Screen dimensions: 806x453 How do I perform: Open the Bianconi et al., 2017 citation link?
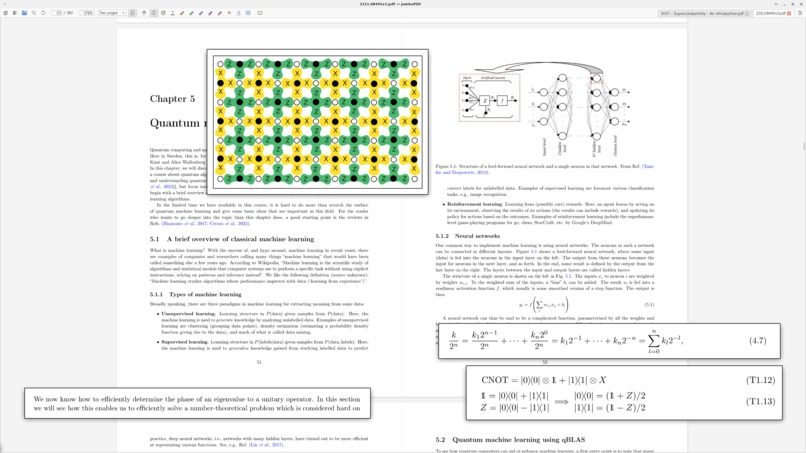tap(186, 224)
